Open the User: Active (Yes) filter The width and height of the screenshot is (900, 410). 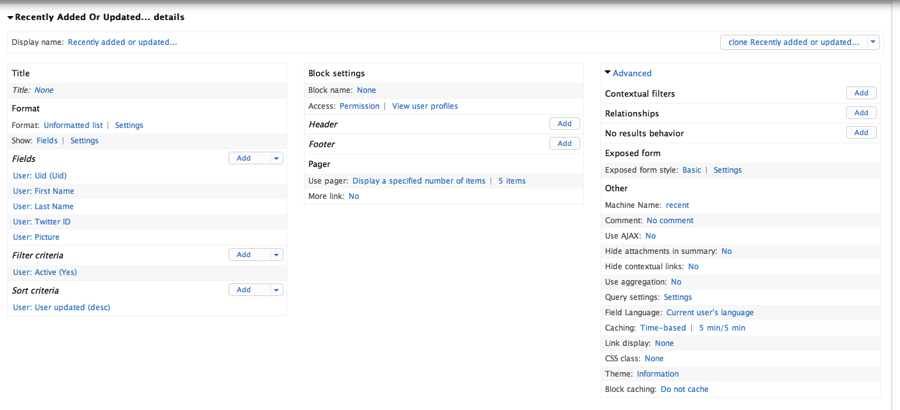point(45,272)
